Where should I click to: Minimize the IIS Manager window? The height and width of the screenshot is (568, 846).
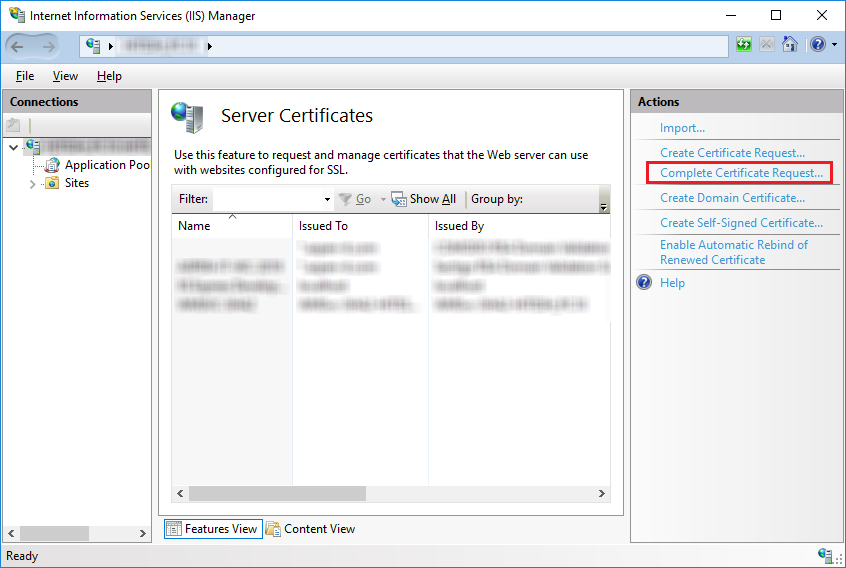click(731, 15)
